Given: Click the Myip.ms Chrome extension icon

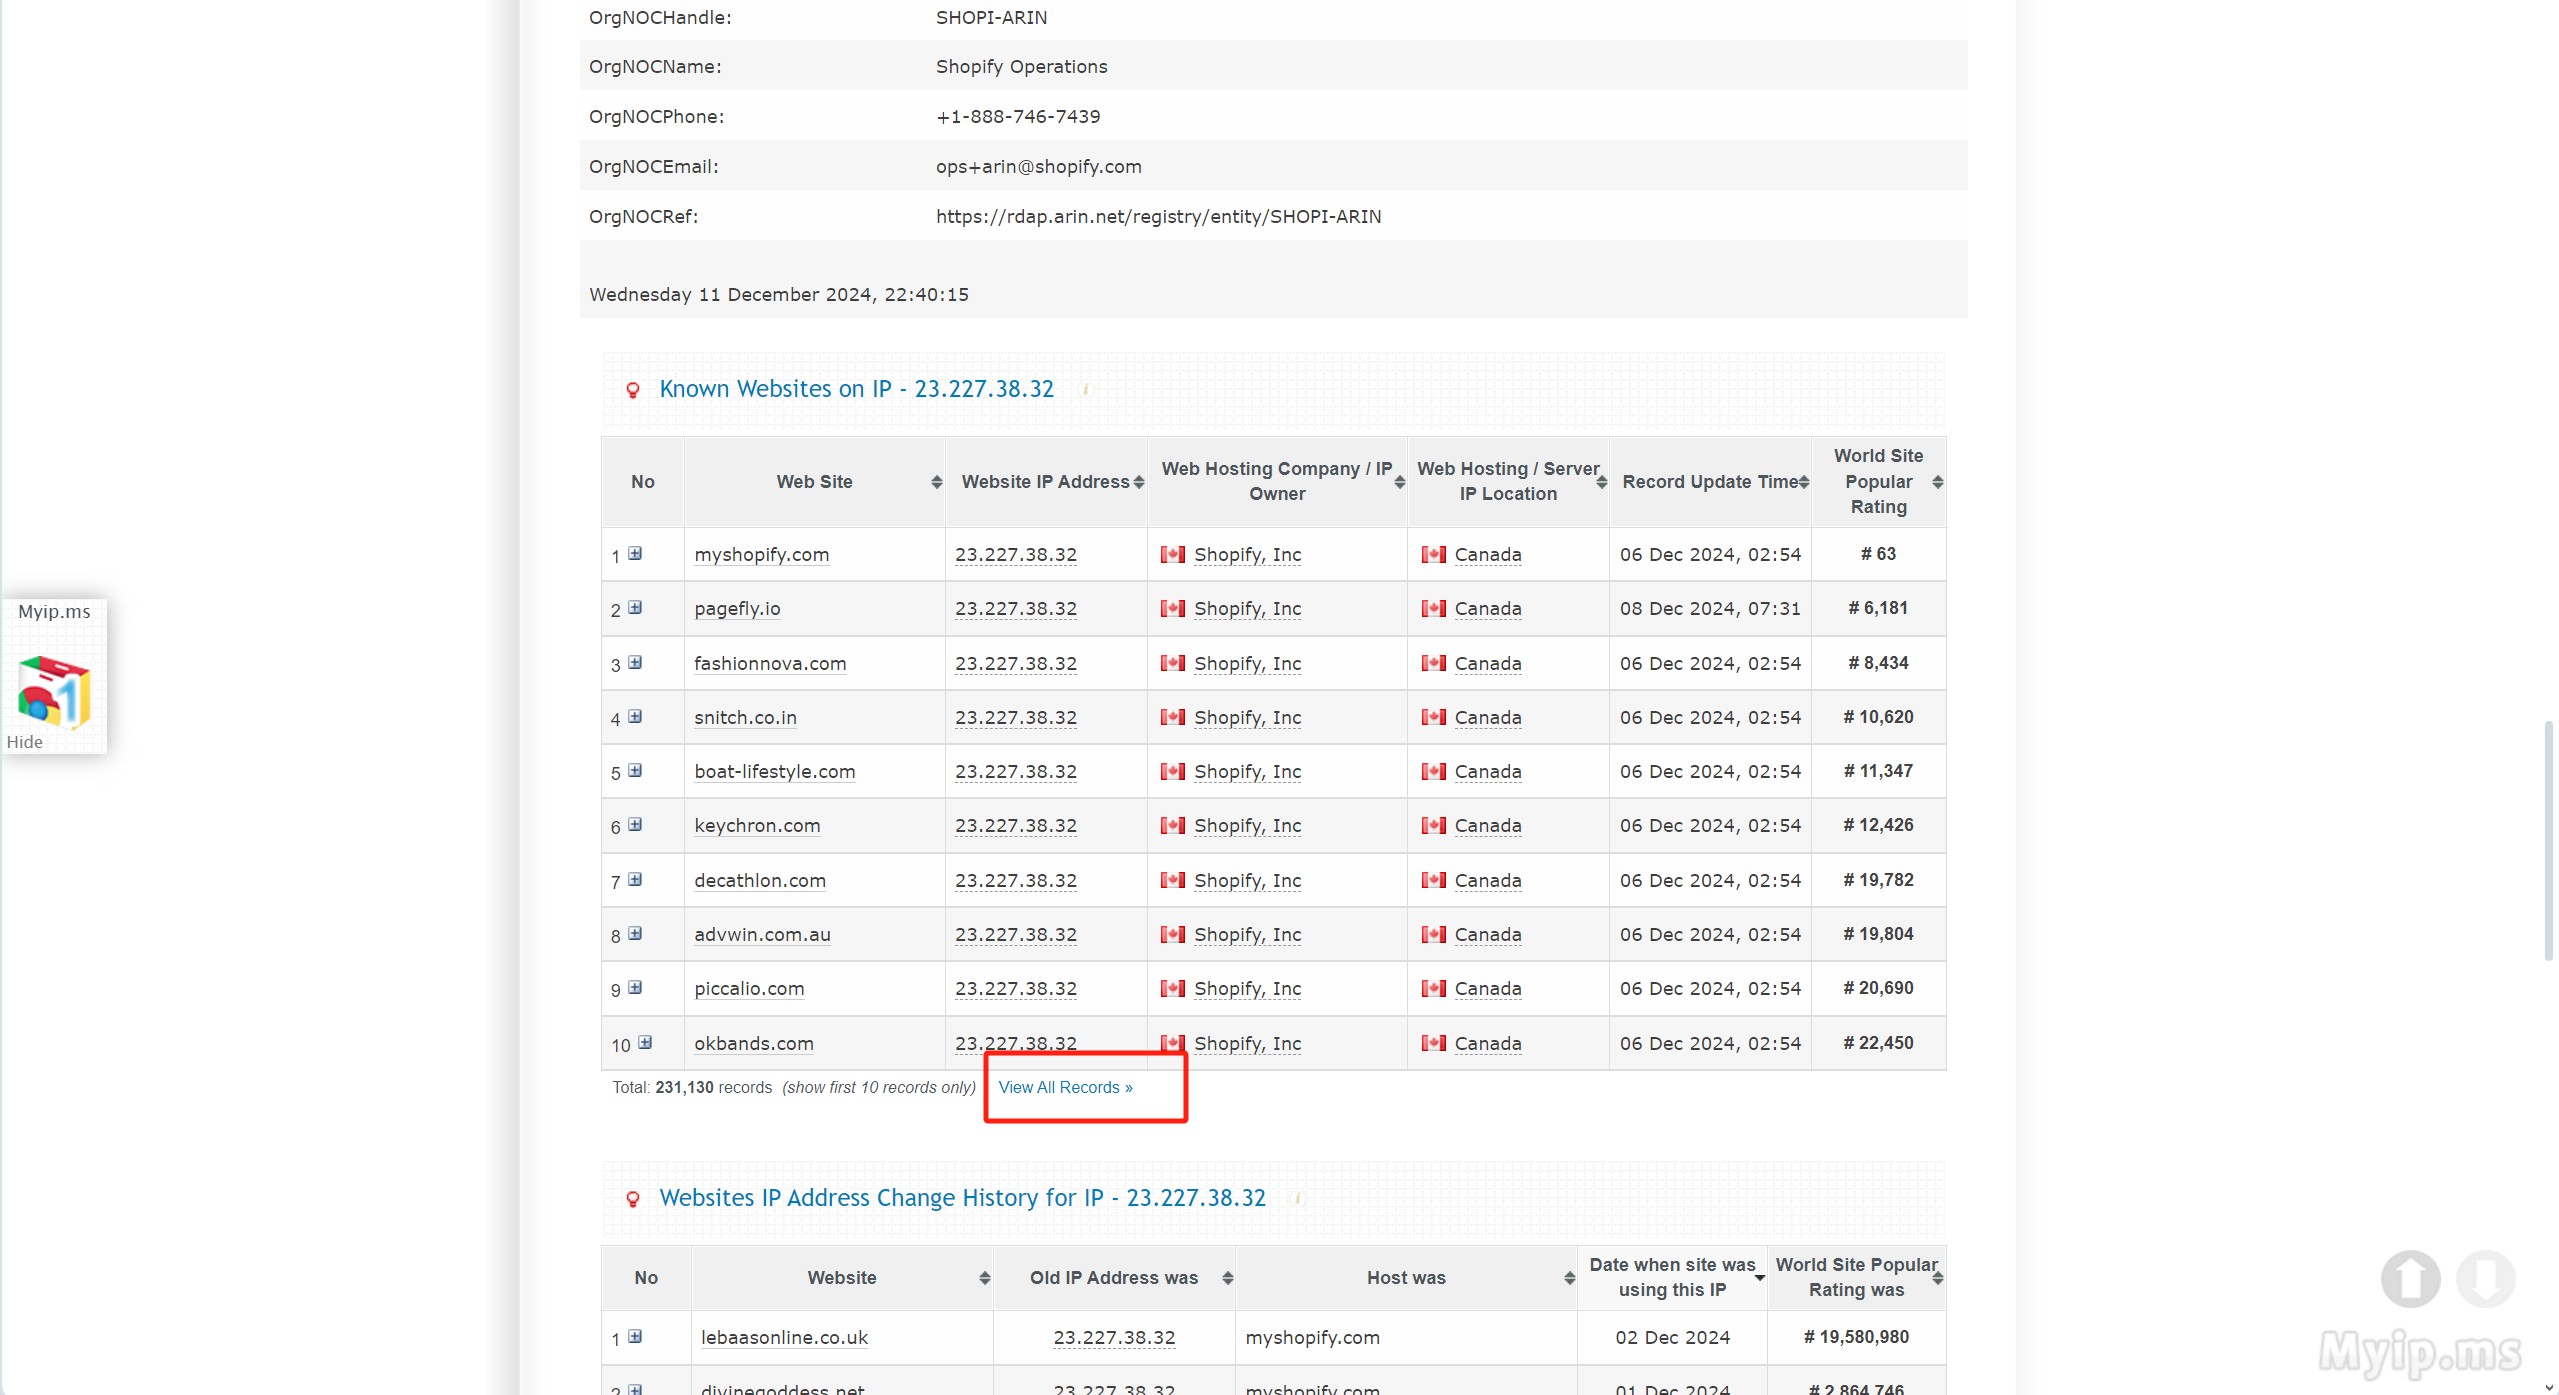Looking at the screenshot, I should click(x=54, y=690).
